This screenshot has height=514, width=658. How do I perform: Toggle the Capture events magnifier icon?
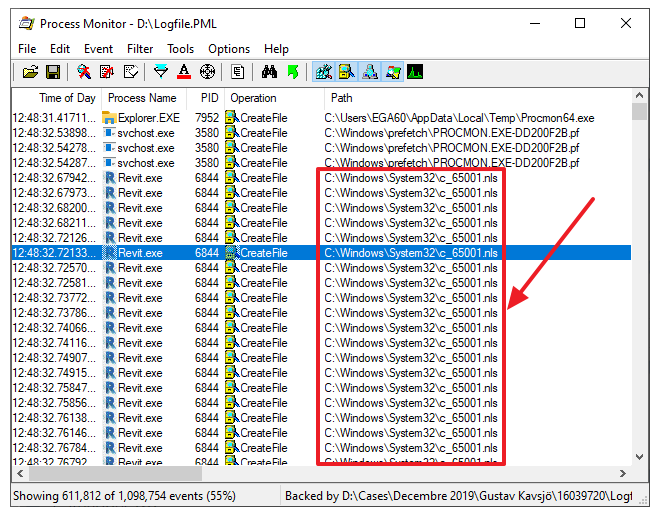(x=84, y=72)
